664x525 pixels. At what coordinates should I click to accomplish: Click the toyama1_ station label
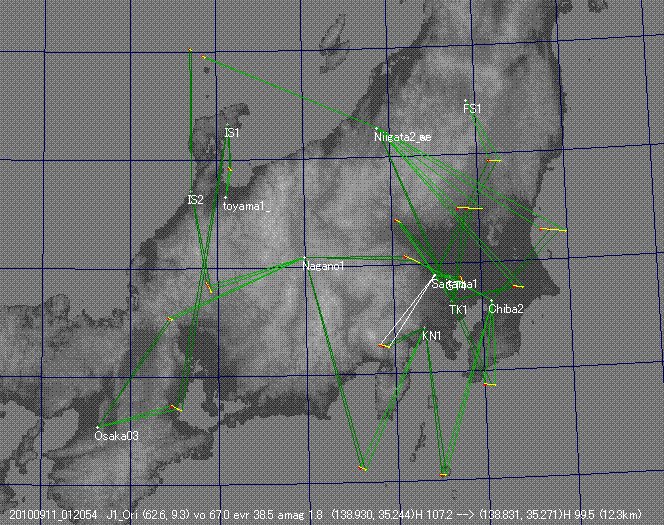[x=246, y=206]
